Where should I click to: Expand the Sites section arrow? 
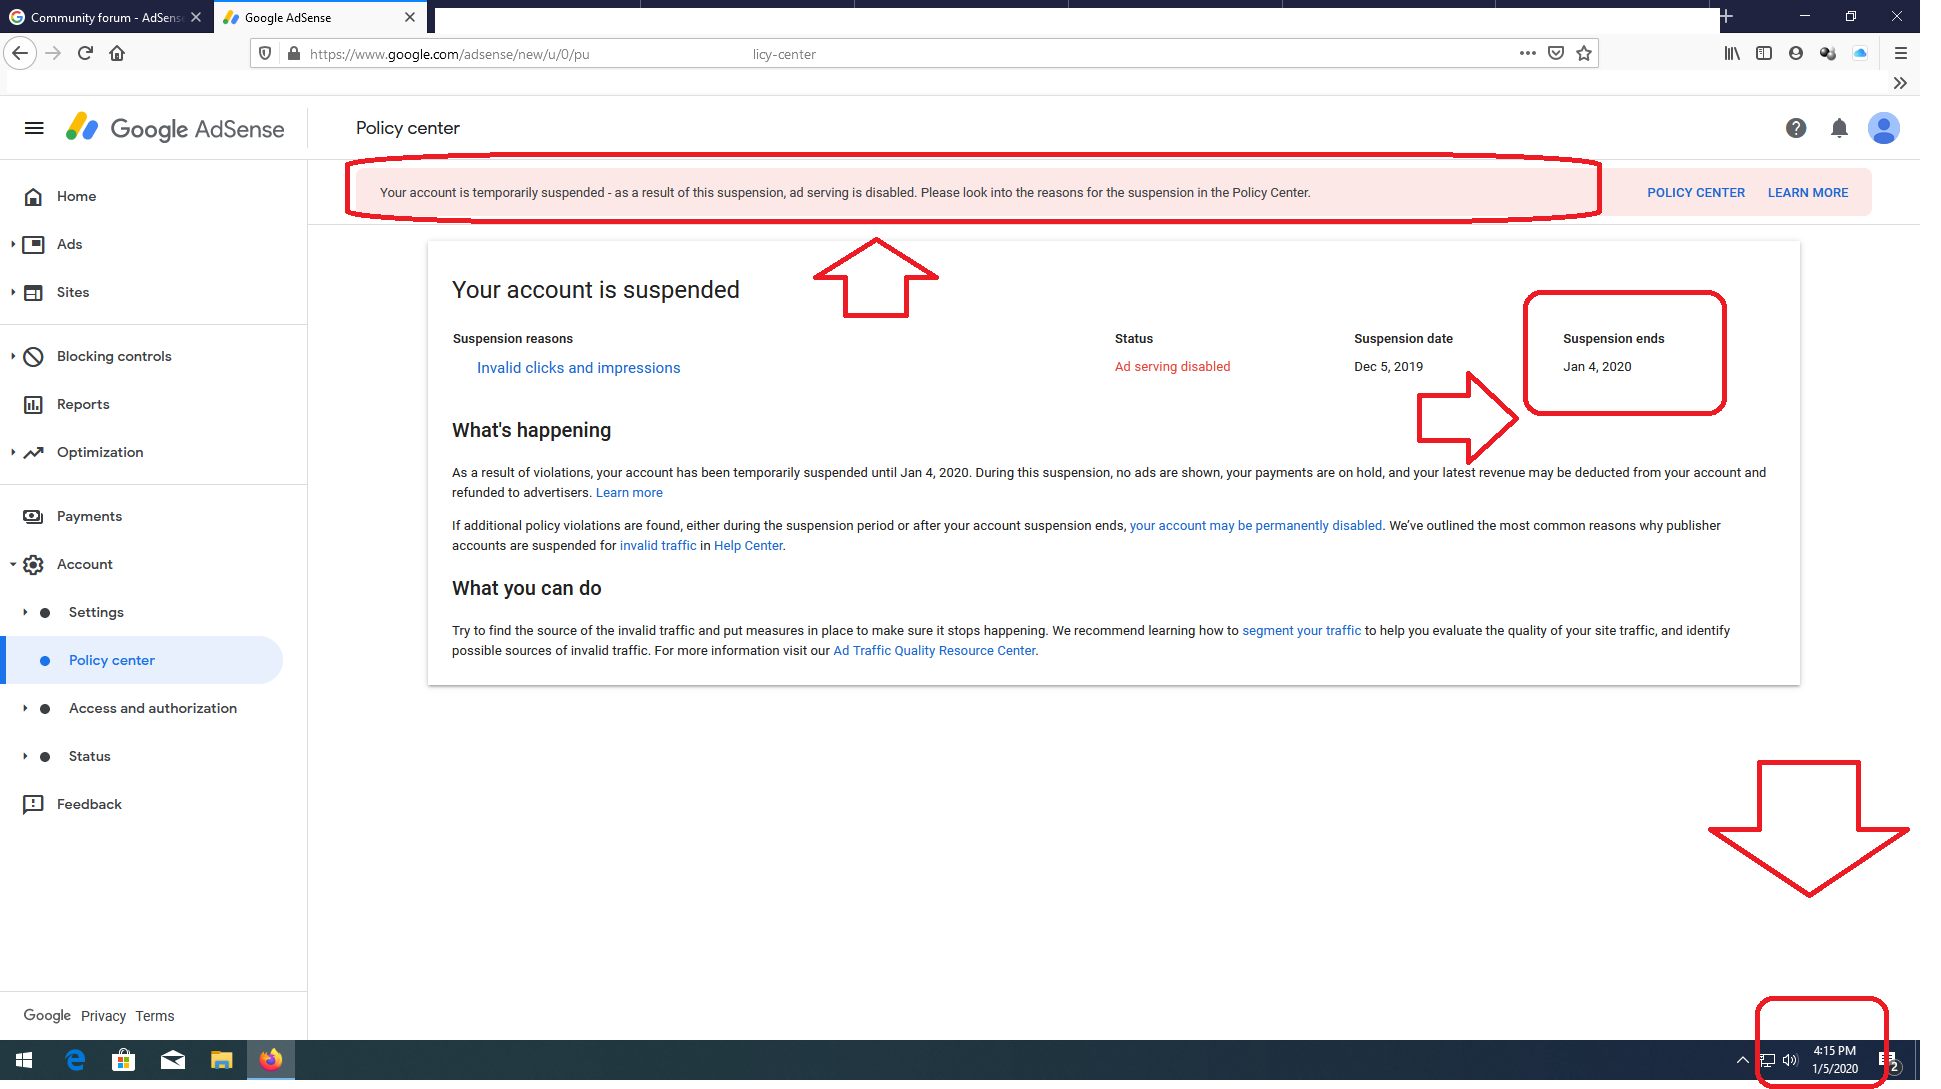click(12, 292)
